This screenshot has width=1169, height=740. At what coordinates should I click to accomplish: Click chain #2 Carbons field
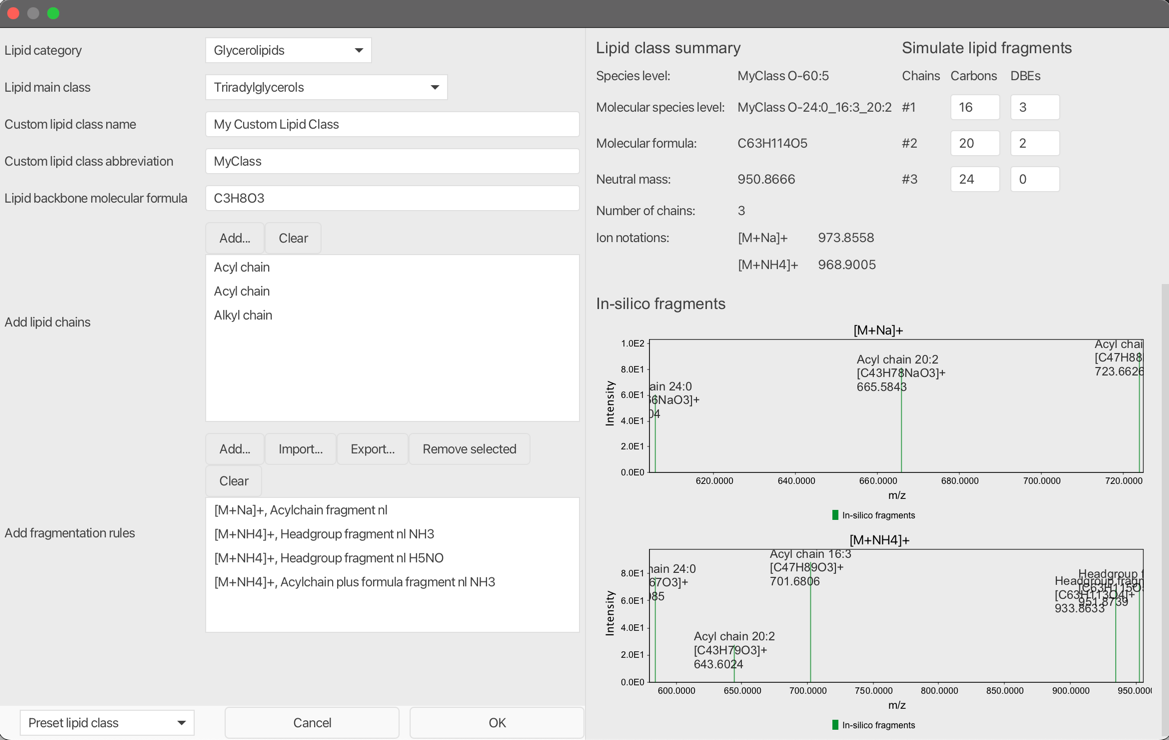point(975,143)
